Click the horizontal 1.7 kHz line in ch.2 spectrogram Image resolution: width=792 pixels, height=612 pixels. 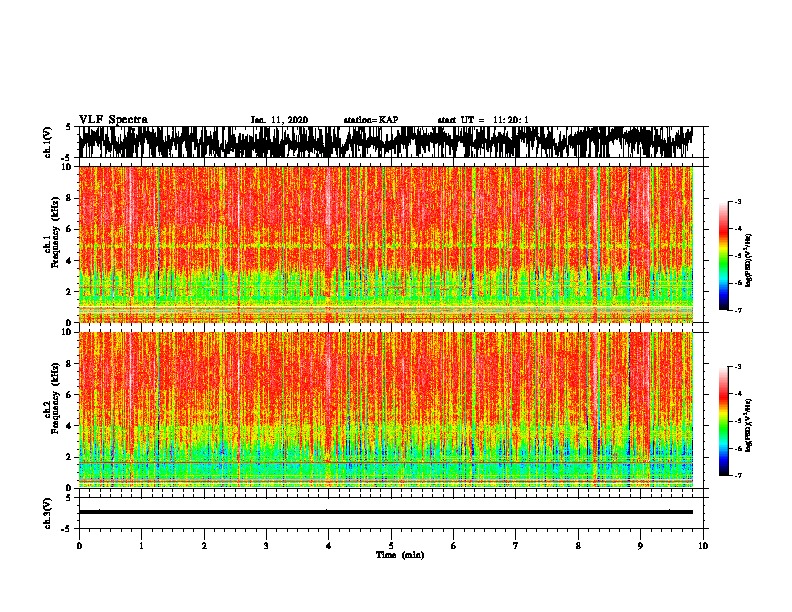click(385, 463)
